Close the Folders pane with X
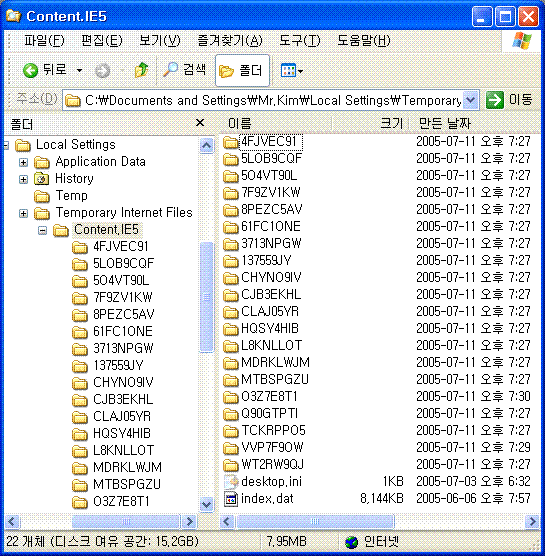Image resolution: width=545 pixels, height=556 pixels. point(200,123)
